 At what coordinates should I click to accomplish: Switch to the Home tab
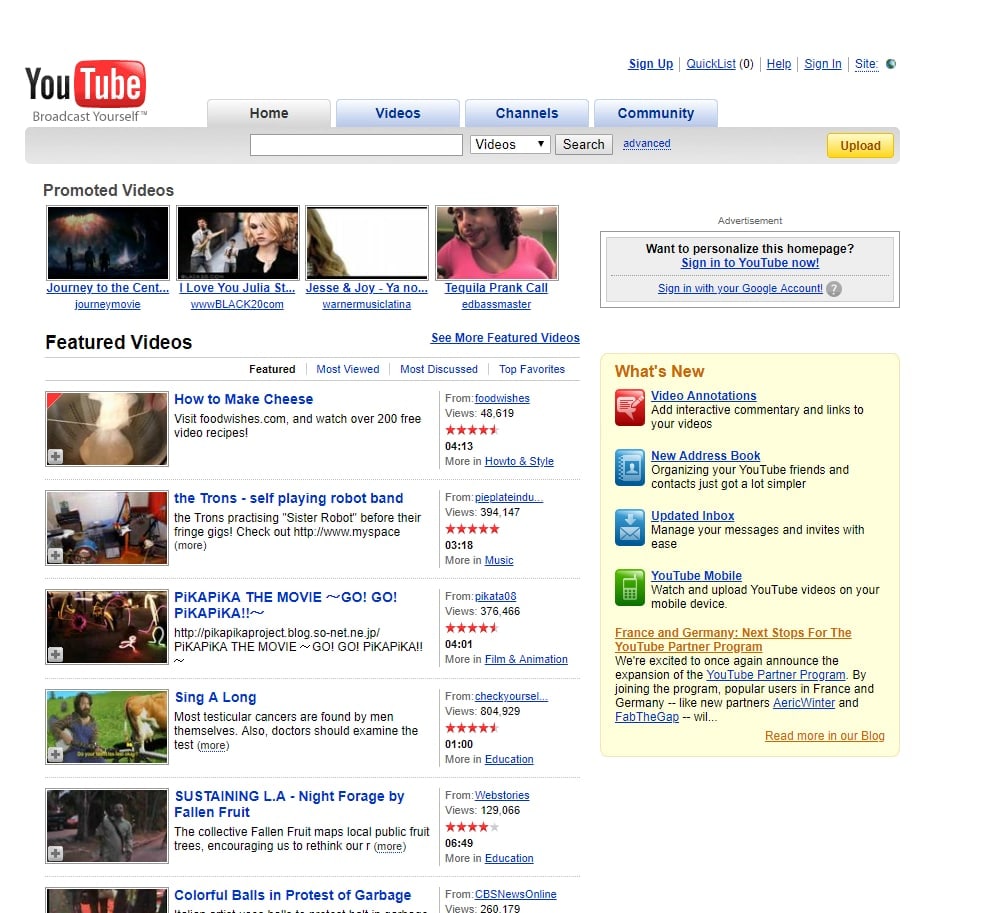point(269,113)
